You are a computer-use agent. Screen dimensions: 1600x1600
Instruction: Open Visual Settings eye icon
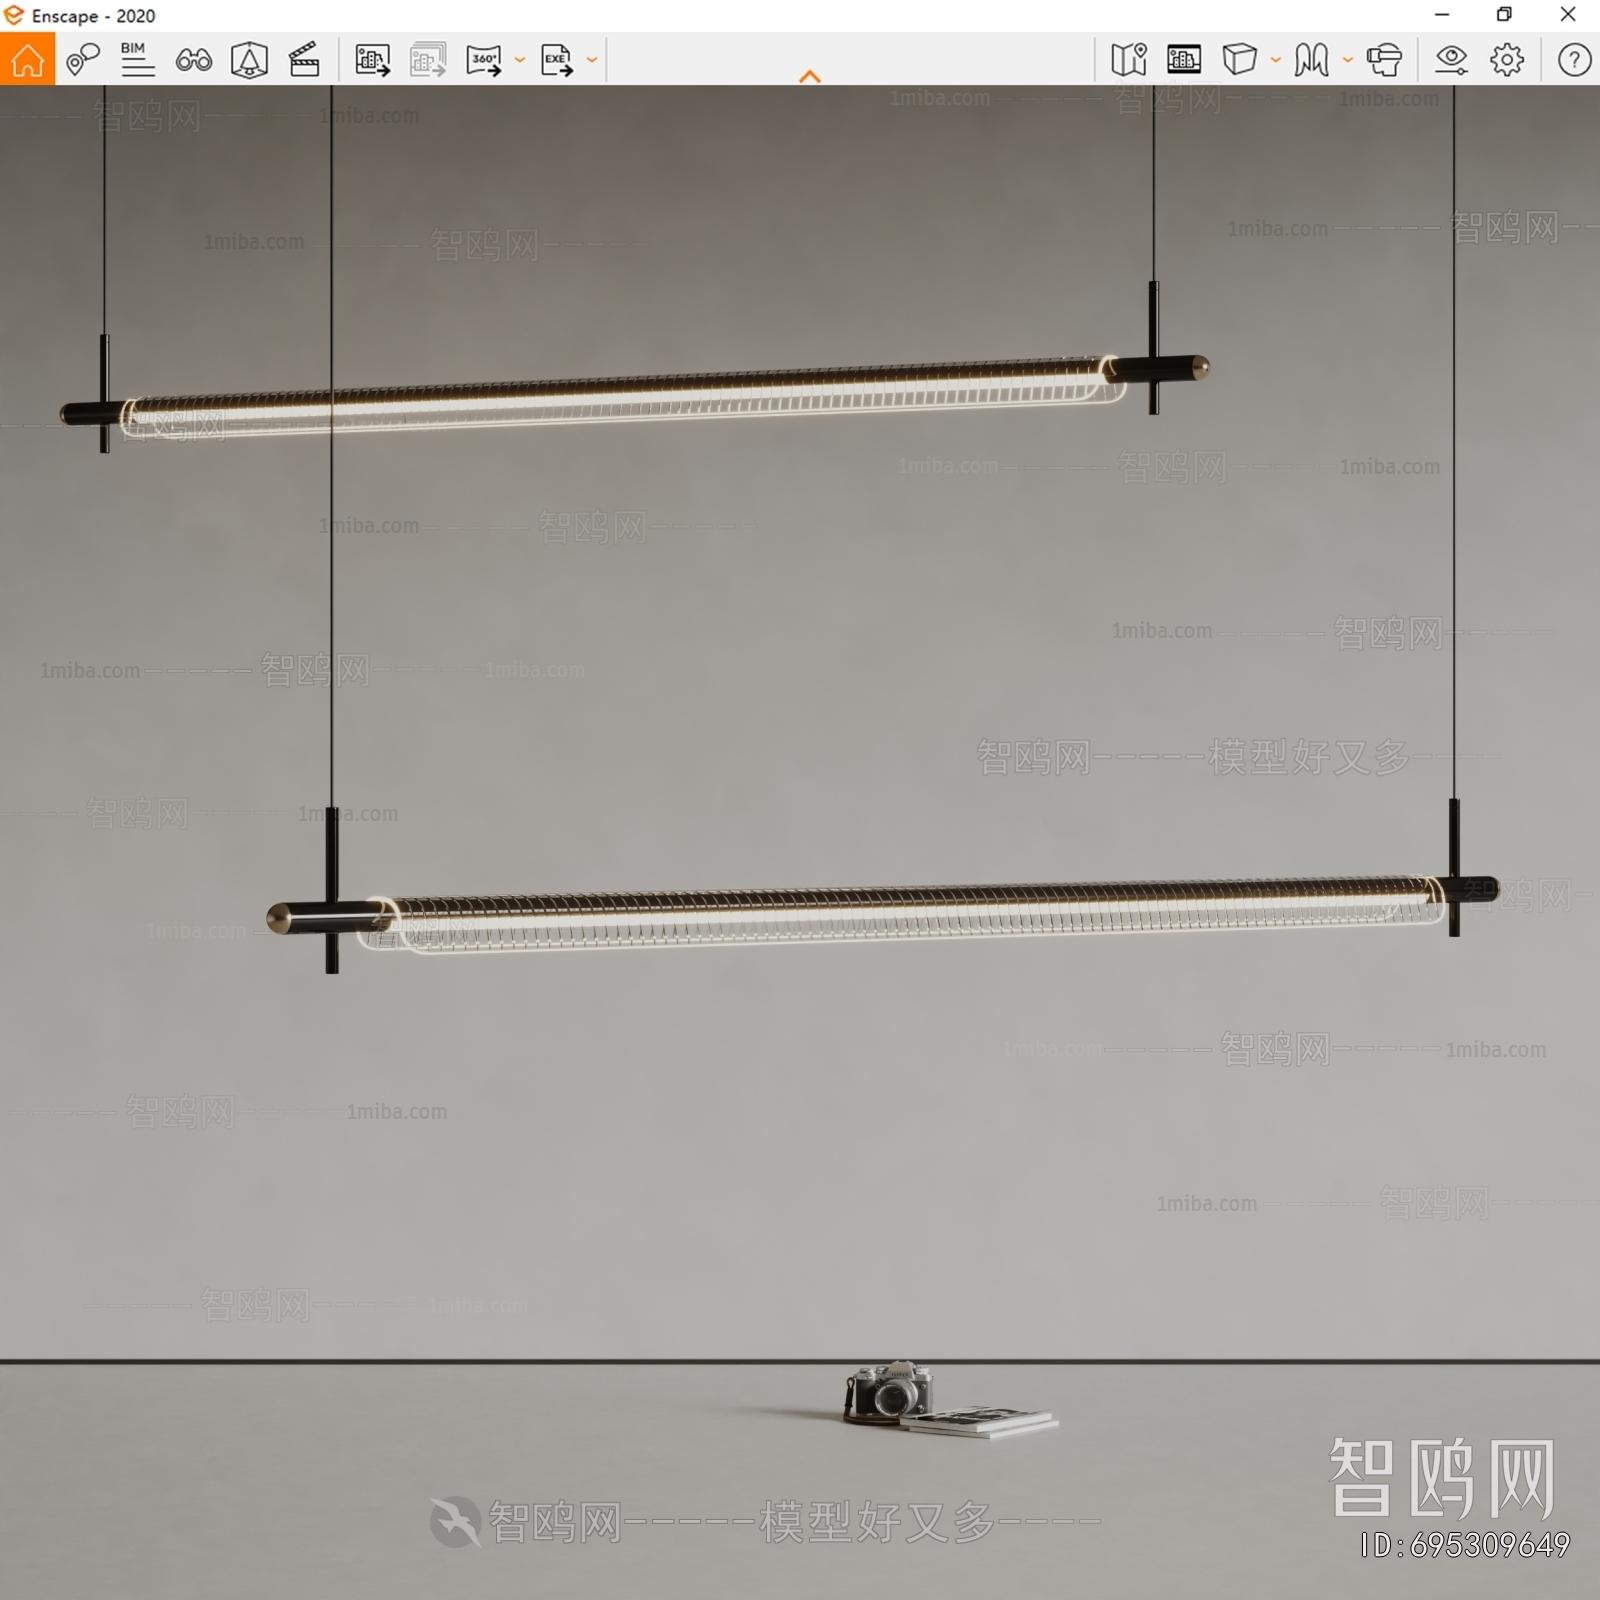coord(1451,60)
